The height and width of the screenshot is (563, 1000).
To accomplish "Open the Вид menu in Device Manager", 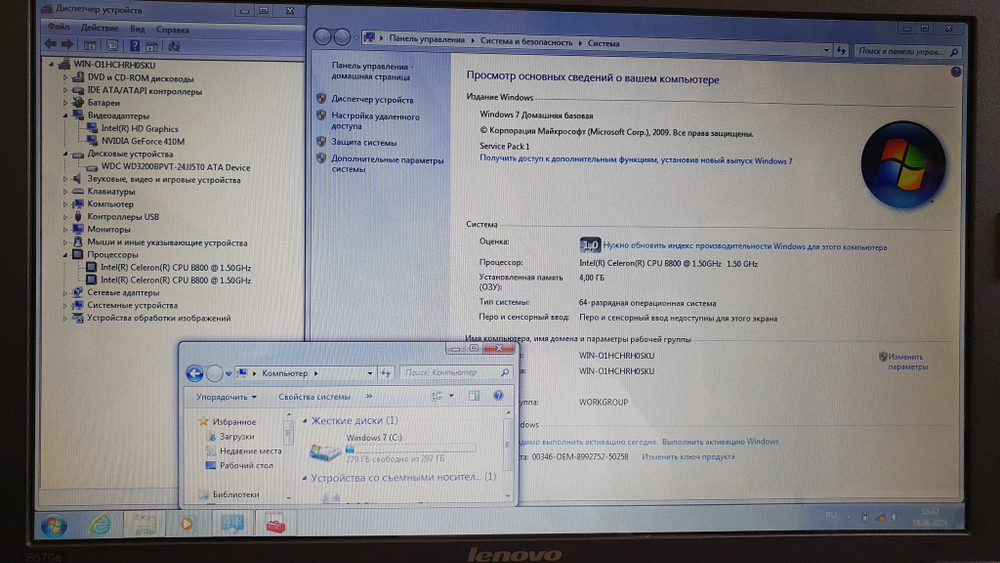I will click(x=137, y=29).
